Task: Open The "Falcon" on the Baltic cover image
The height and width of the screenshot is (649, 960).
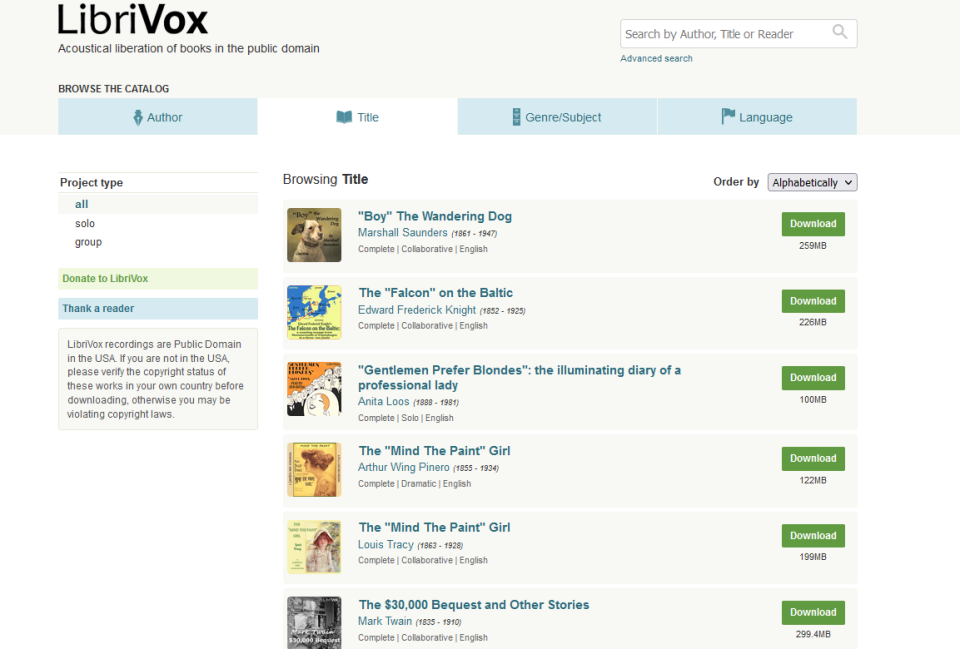Action: tap(314, 312)
